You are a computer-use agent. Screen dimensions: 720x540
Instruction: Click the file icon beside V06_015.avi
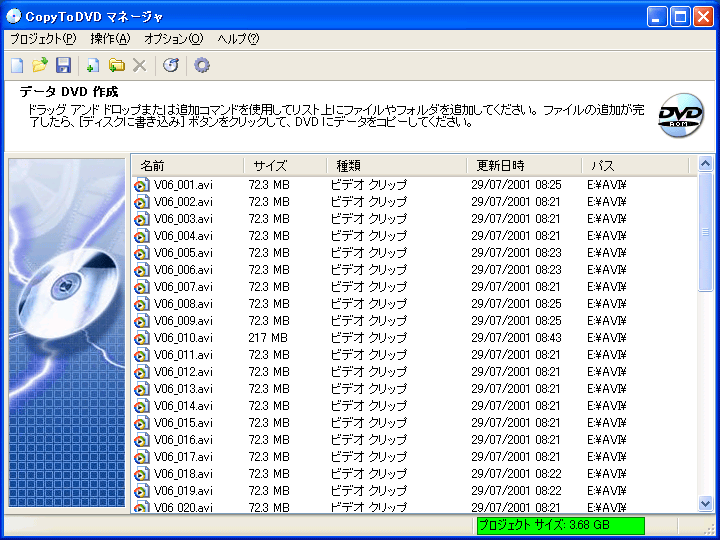pos(141,422)
